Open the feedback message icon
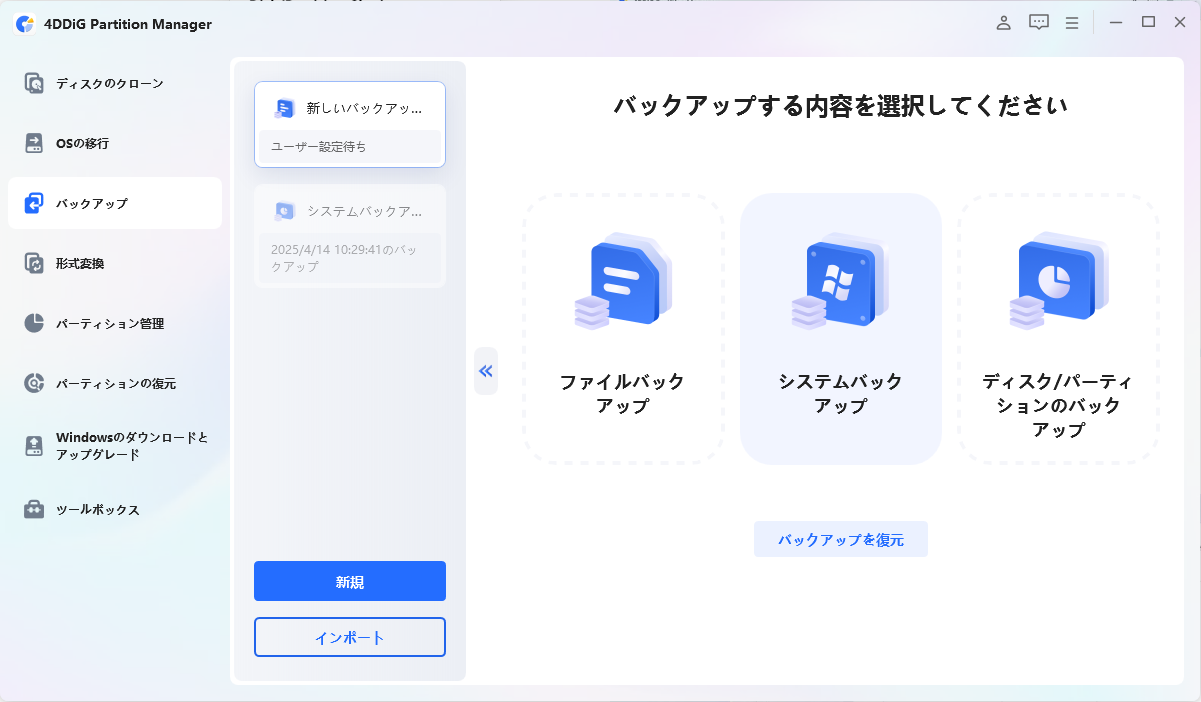Image resolution: width=1201 pixels, height=702 pixels. tap(1039, 23)
